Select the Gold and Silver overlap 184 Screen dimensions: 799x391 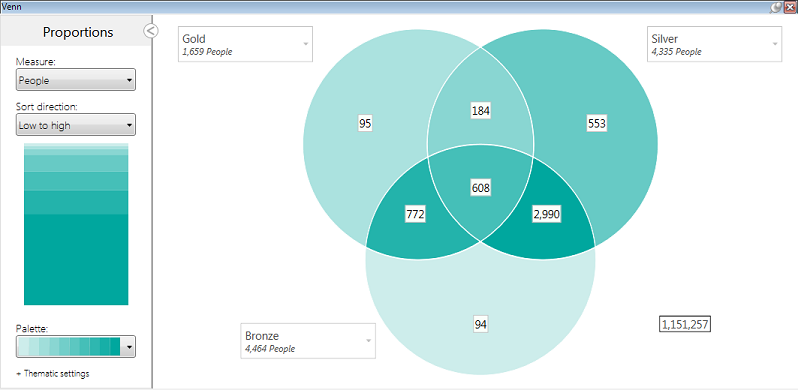coord(481,111)
